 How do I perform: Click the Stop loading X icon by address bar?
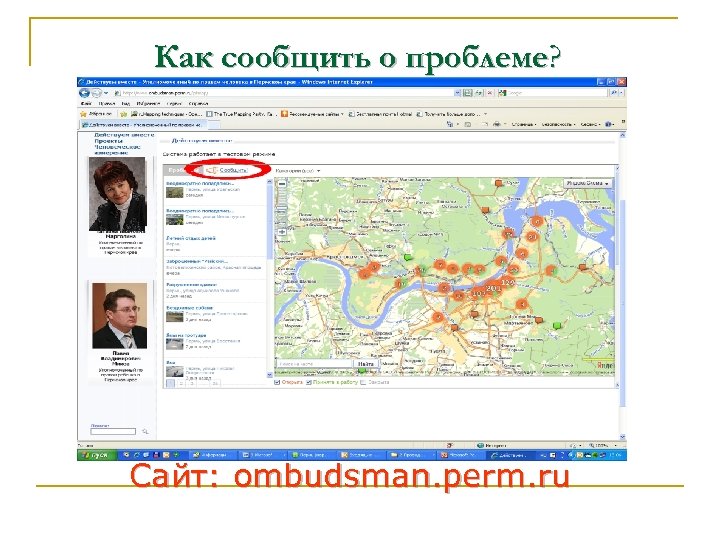click(489, 93)
